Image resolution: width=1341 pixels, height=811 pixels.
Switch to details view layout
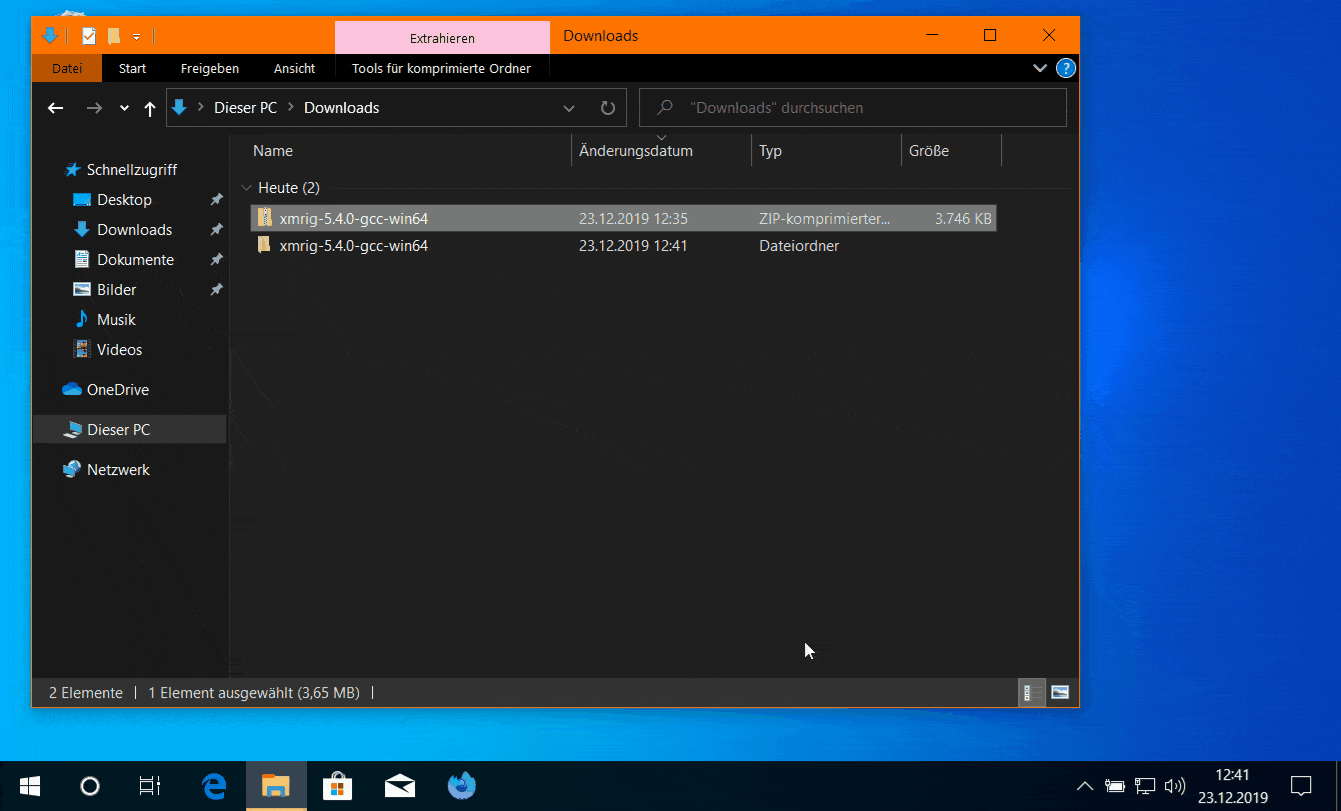pyautogui.click(x=1032, y=692)
